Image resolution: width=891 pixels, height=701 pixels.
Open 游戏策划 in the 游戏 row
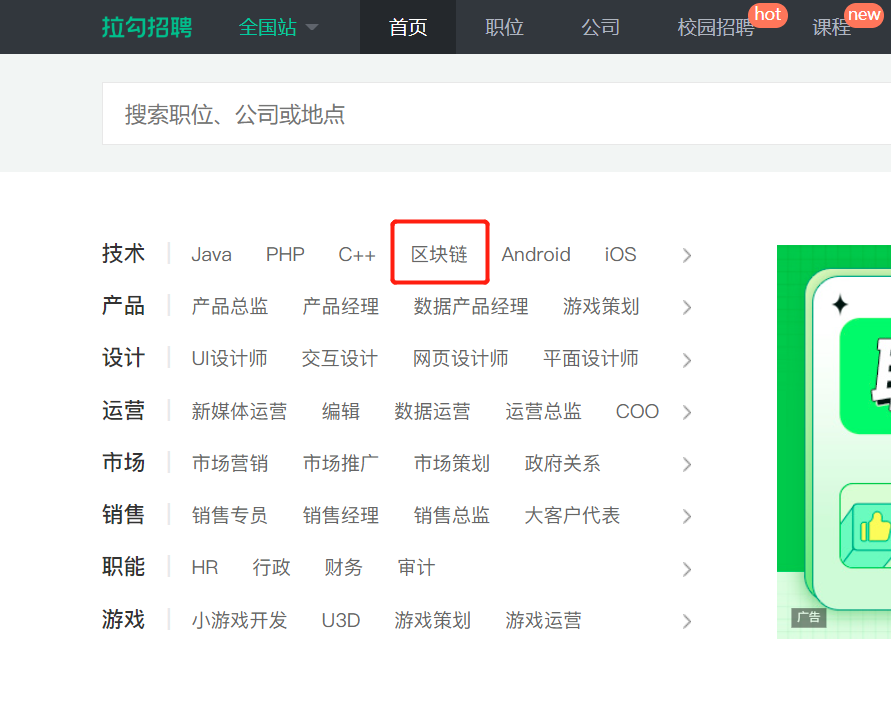[432, 620]
